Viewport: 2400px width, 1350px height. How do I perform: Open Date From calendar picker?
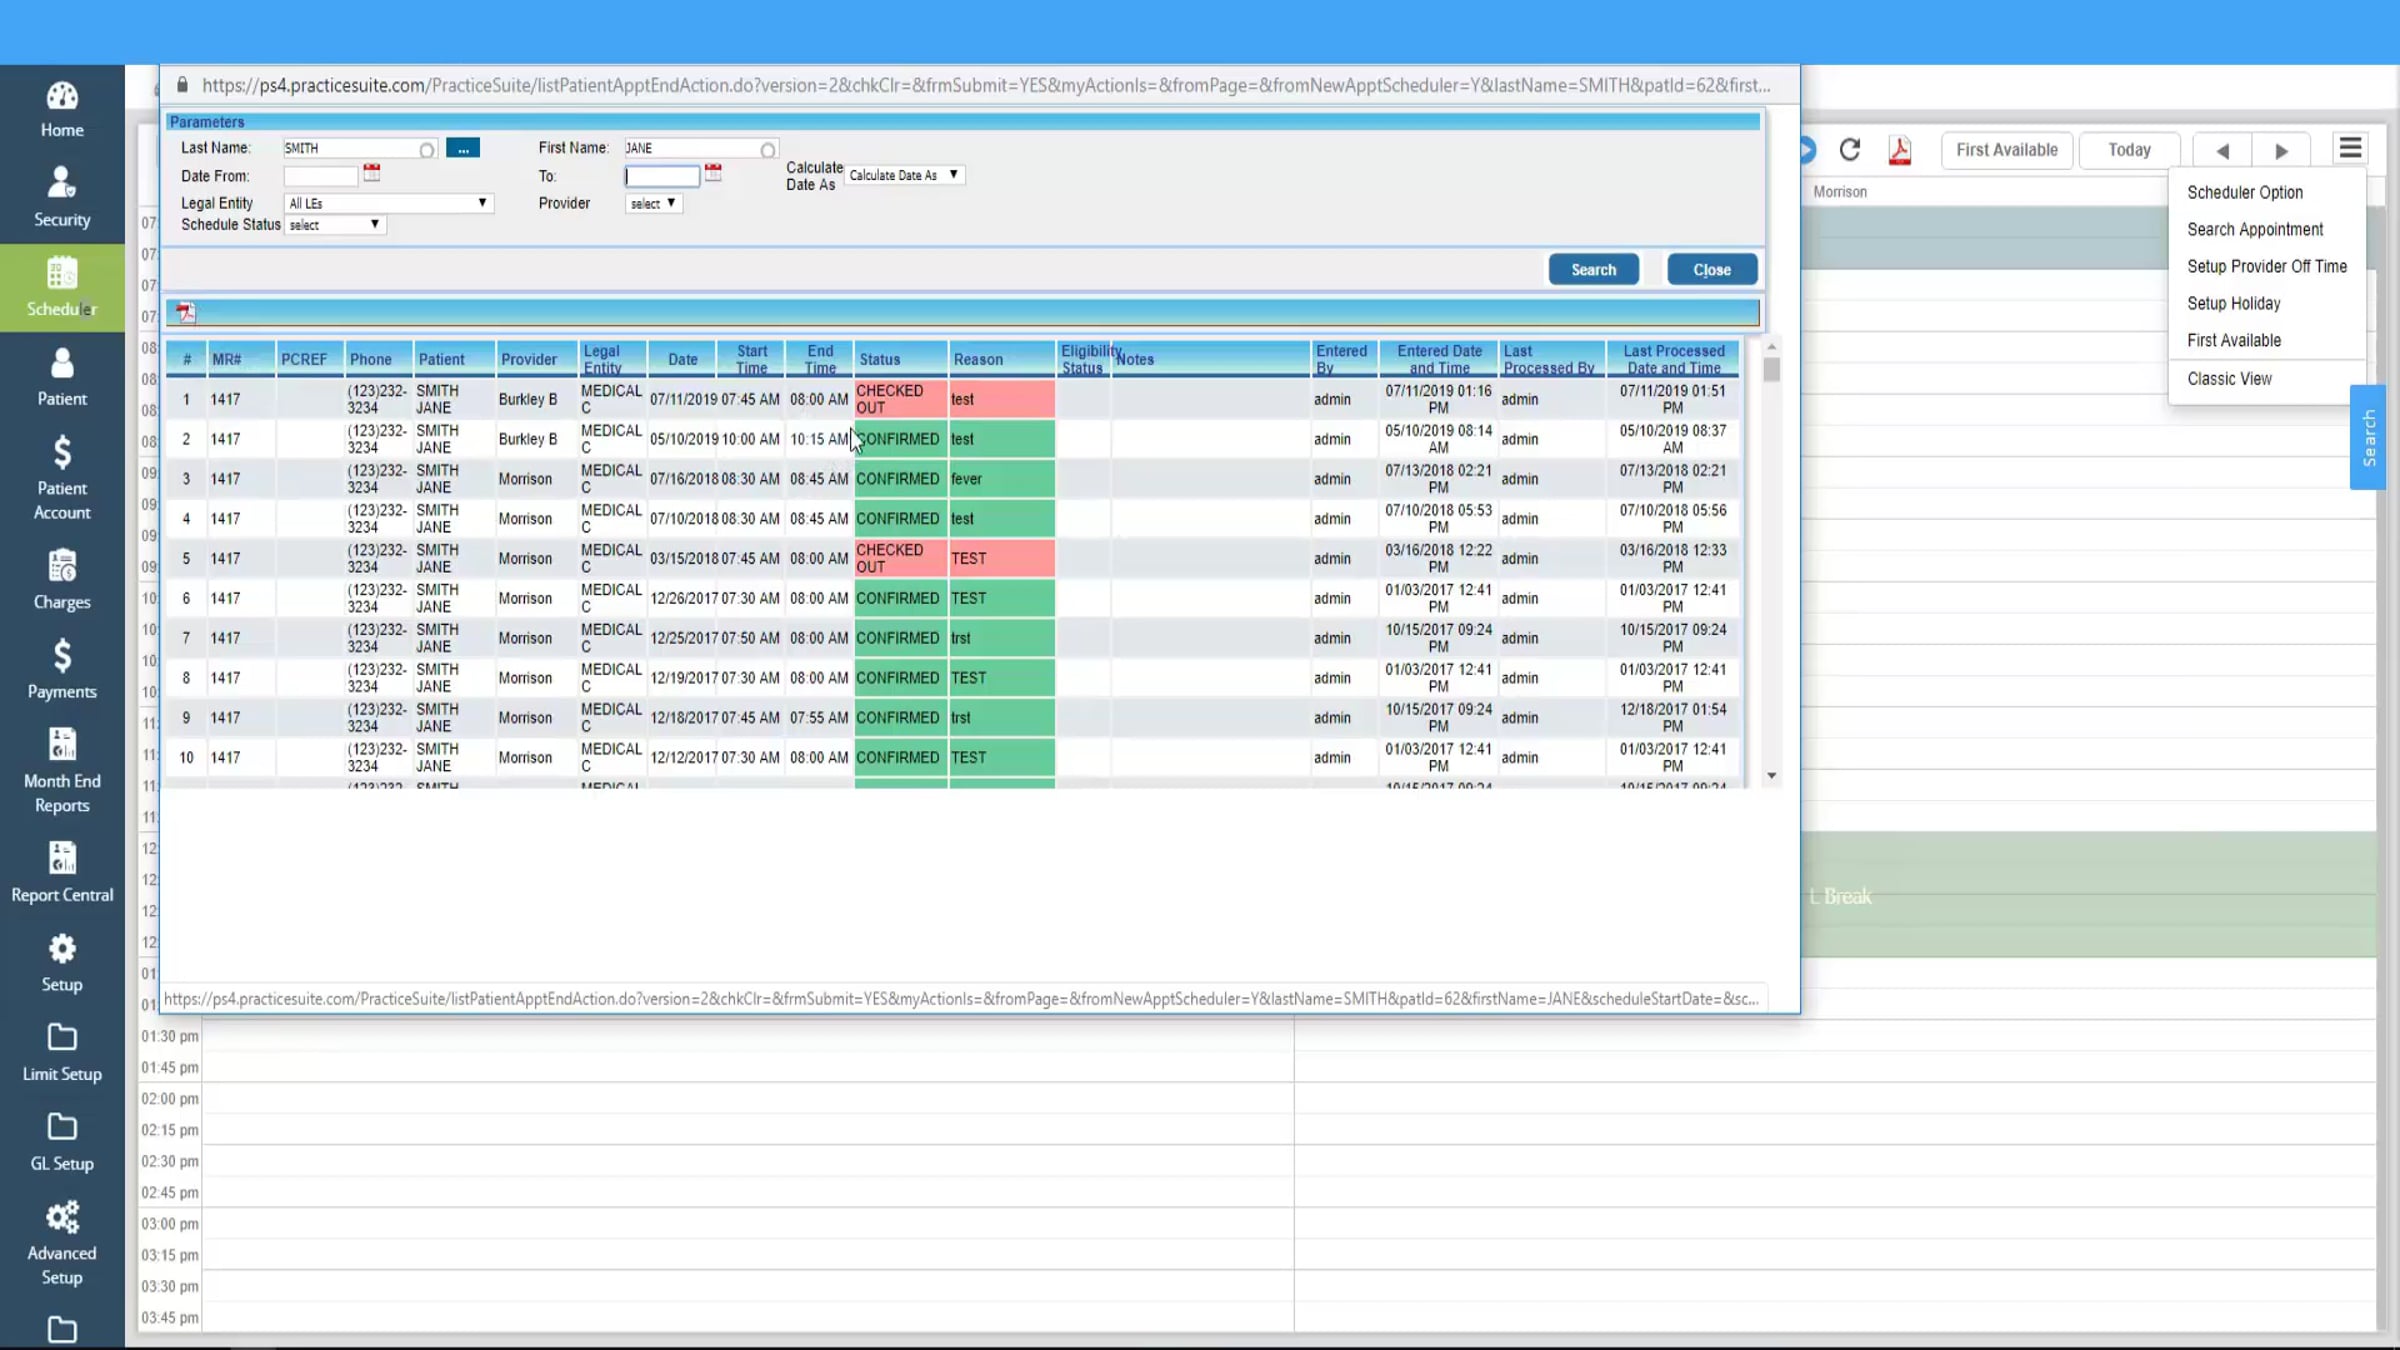(x=372, y=173)
